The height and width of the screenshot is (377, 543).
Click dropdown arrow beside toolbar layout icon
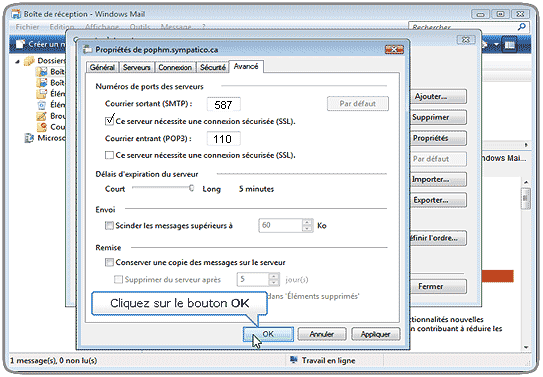tap(497, 45)
